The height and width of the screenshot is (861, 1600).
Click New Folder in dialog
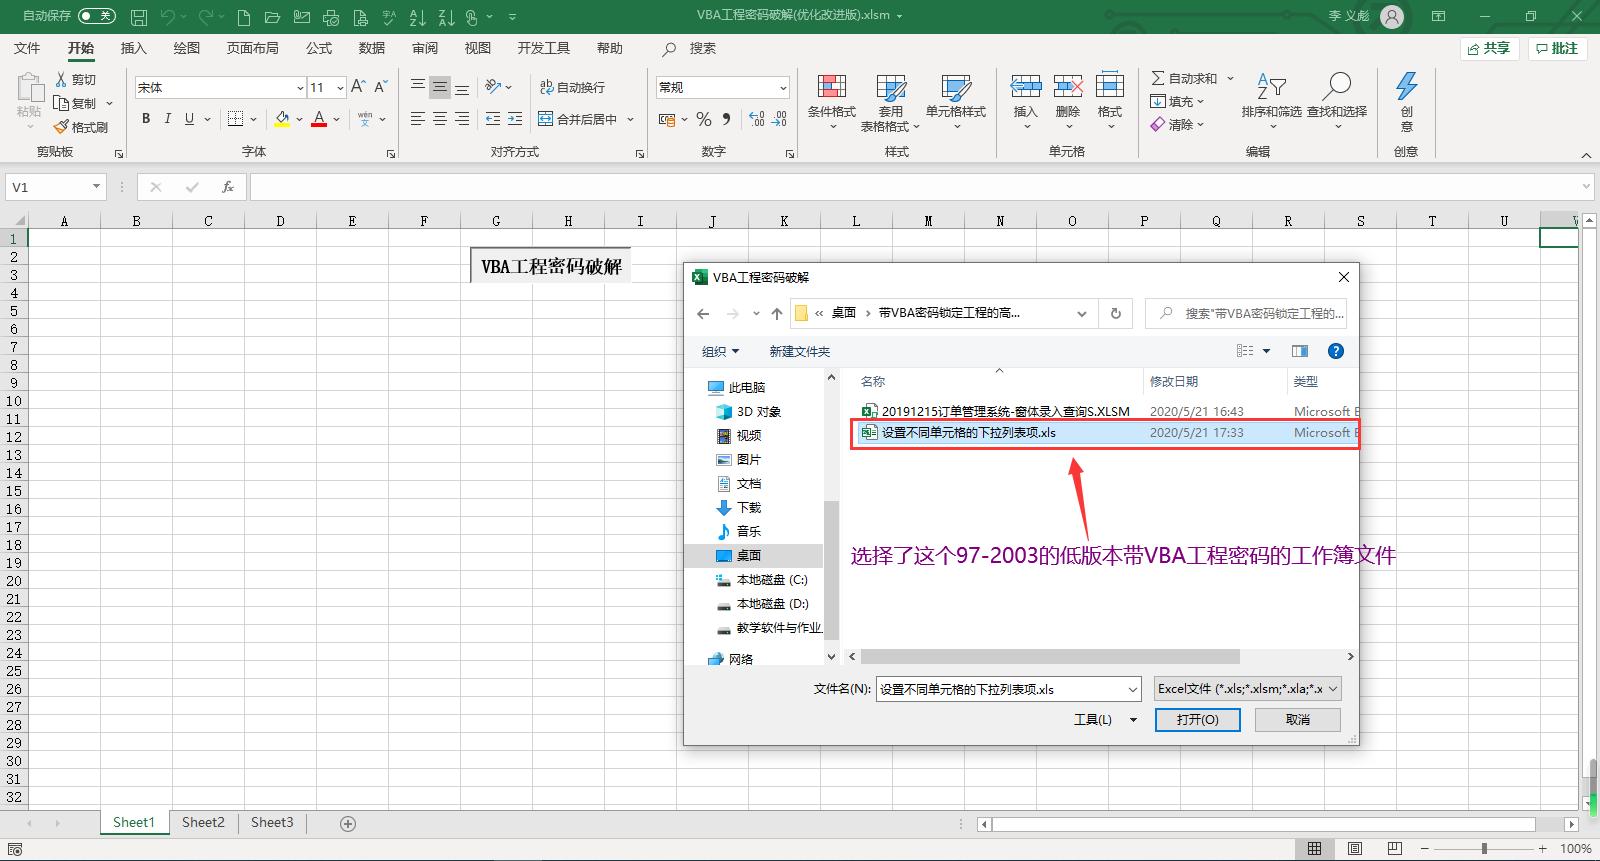800,351
